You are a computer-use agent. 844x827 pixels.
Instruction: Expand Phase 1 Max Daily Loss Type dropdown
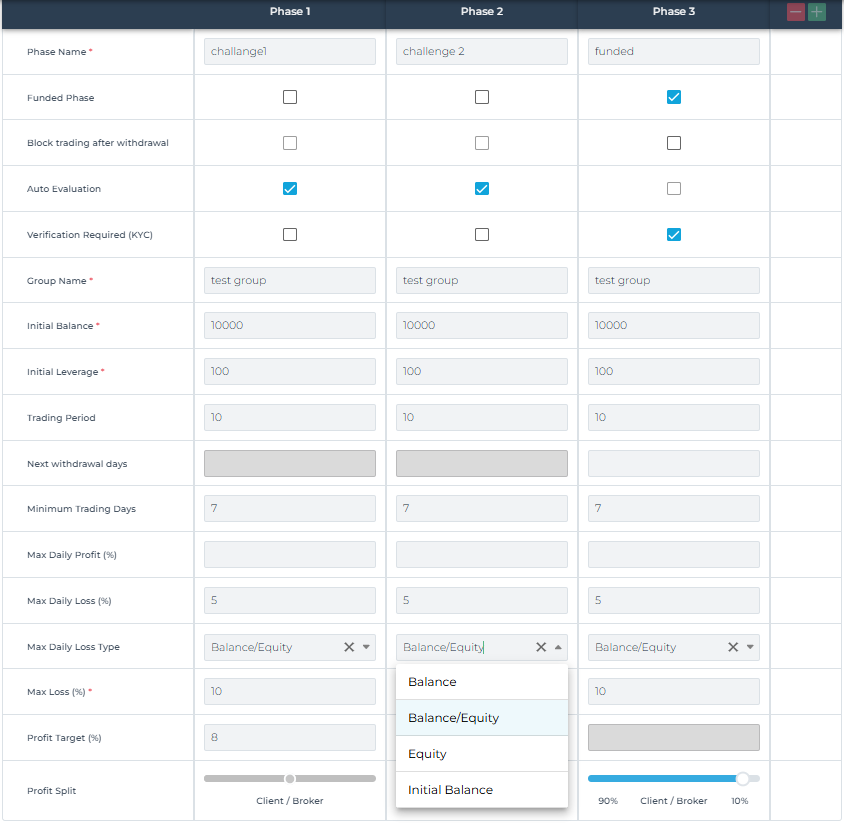click(x=366, y=647)
